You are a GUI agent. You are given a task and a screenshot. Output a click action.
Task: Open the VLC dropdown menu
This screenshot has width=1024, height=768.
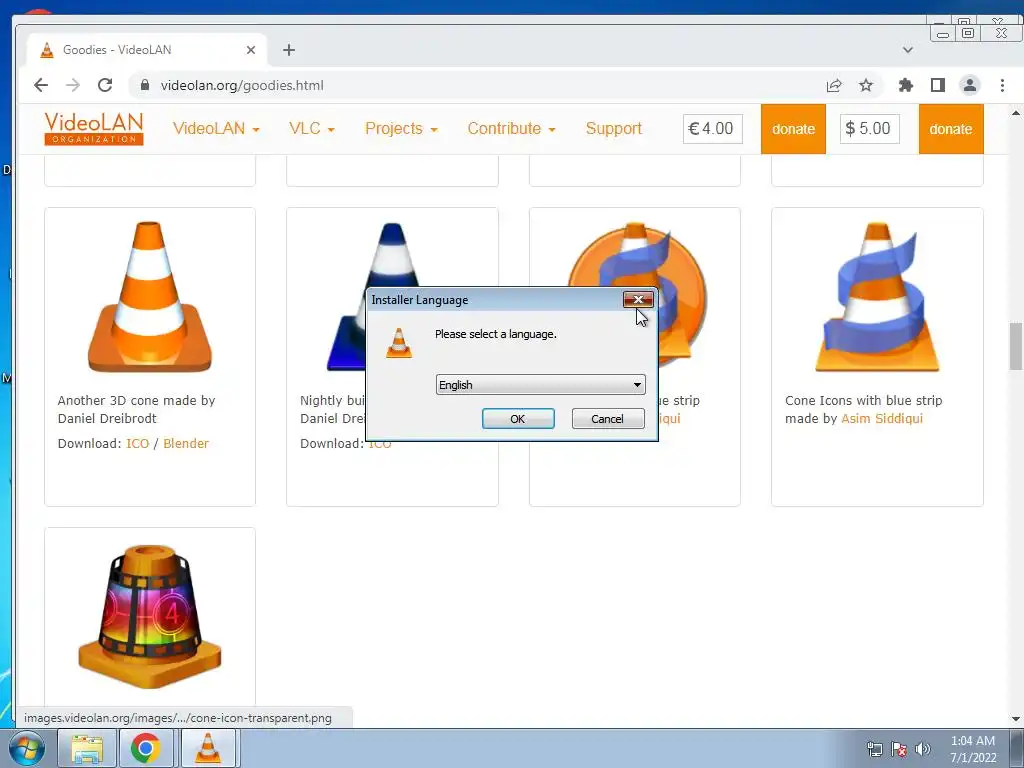tap(312, 129)
